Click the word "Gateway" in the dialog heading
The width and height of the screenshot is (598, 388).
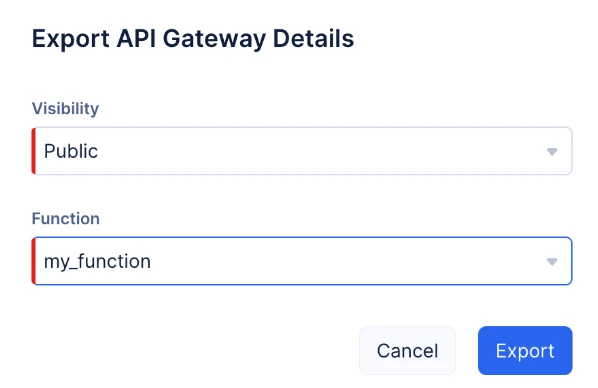click(214, 40)
